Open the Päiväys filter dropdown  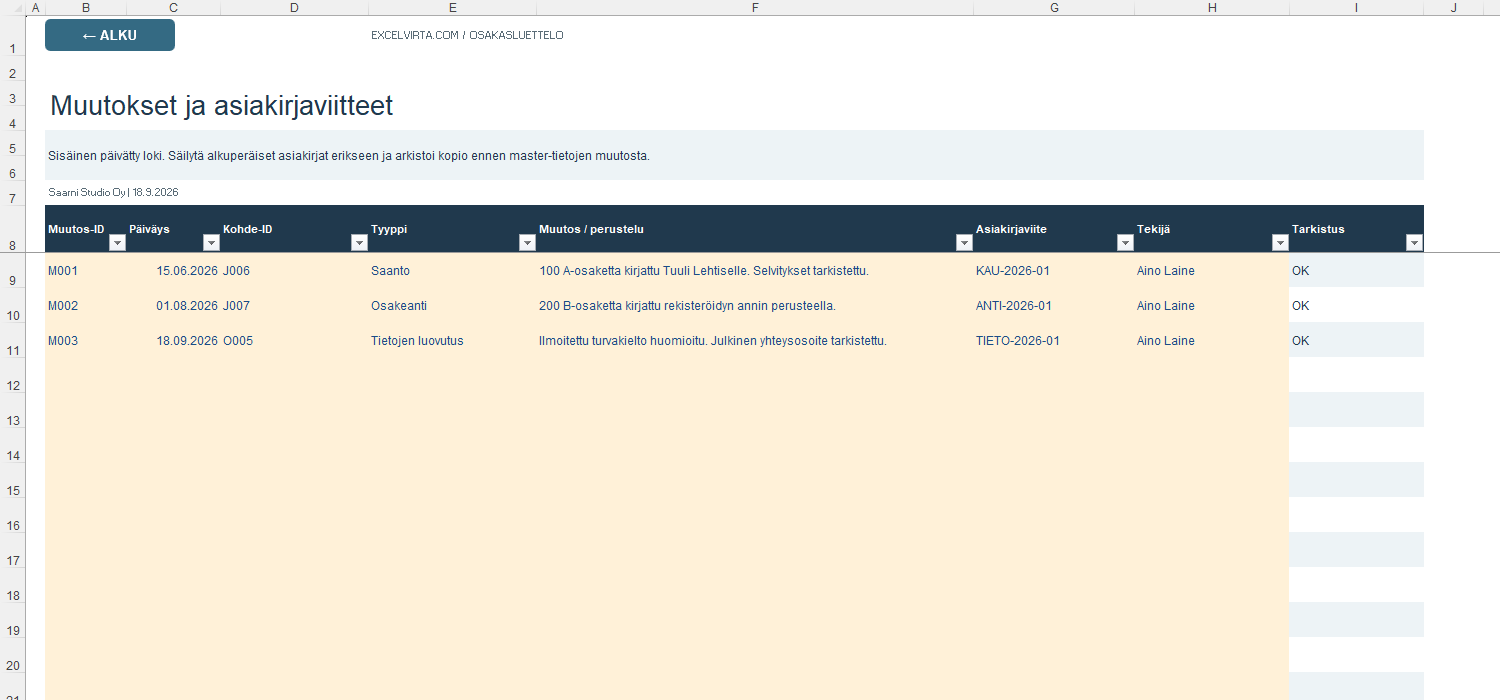tap(211, 242)
